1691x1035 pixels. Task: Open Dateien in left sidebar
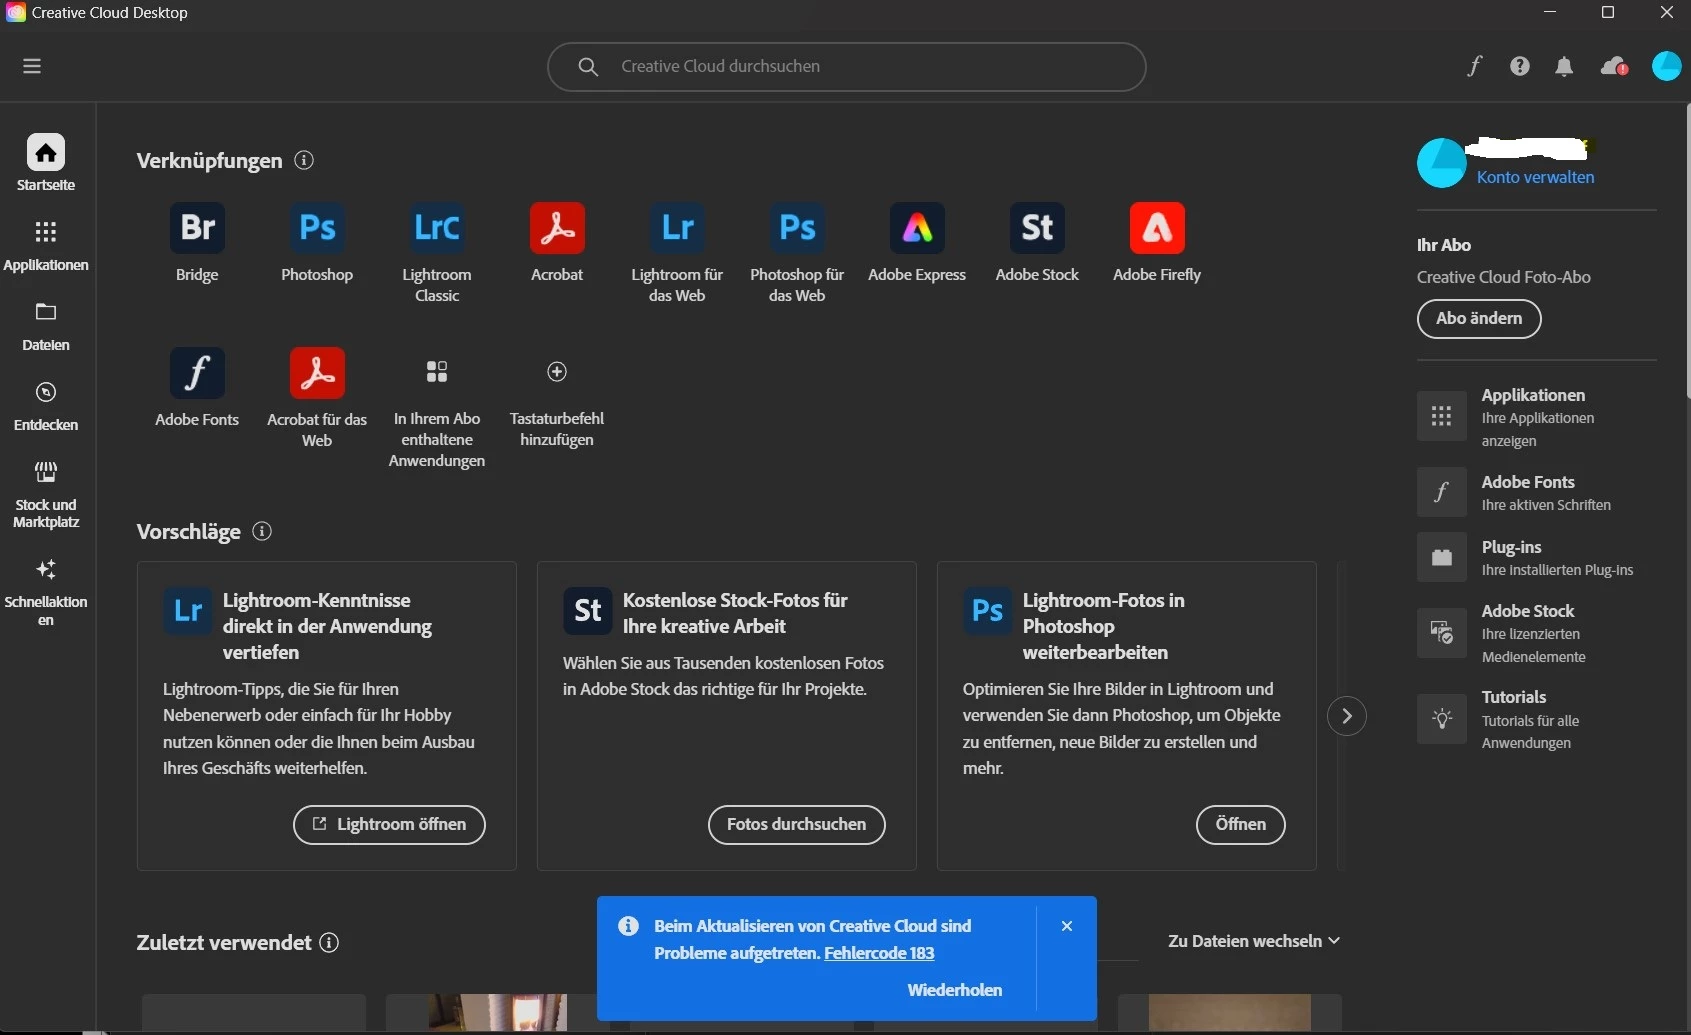click(x=46, y=325)
